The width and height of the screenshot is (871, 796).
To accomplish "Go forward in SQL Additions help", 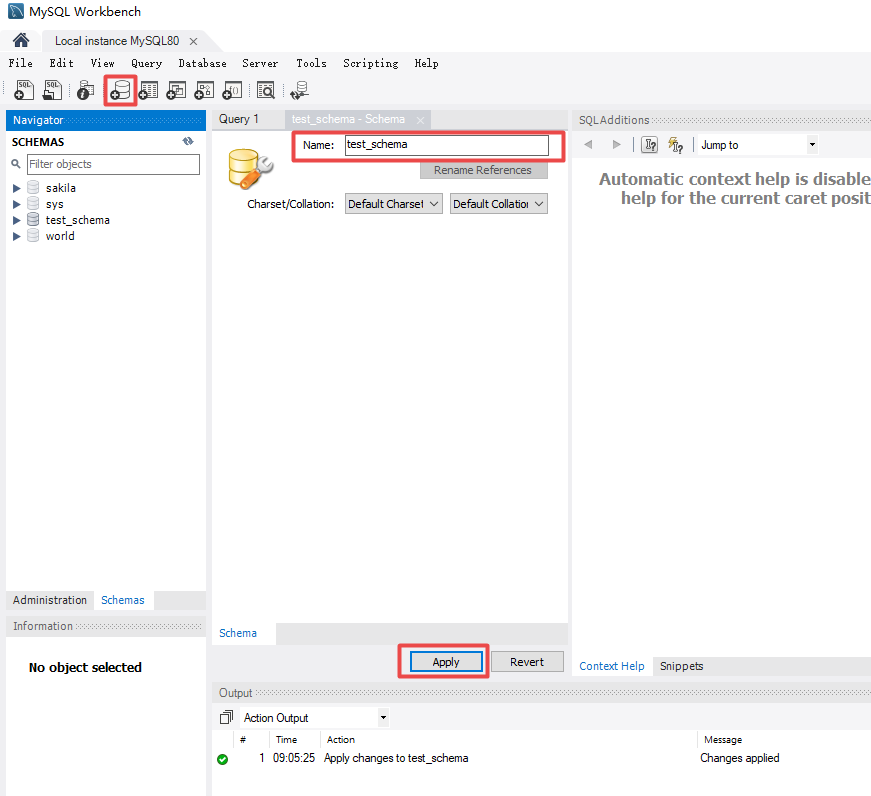I will pos(616,145).
